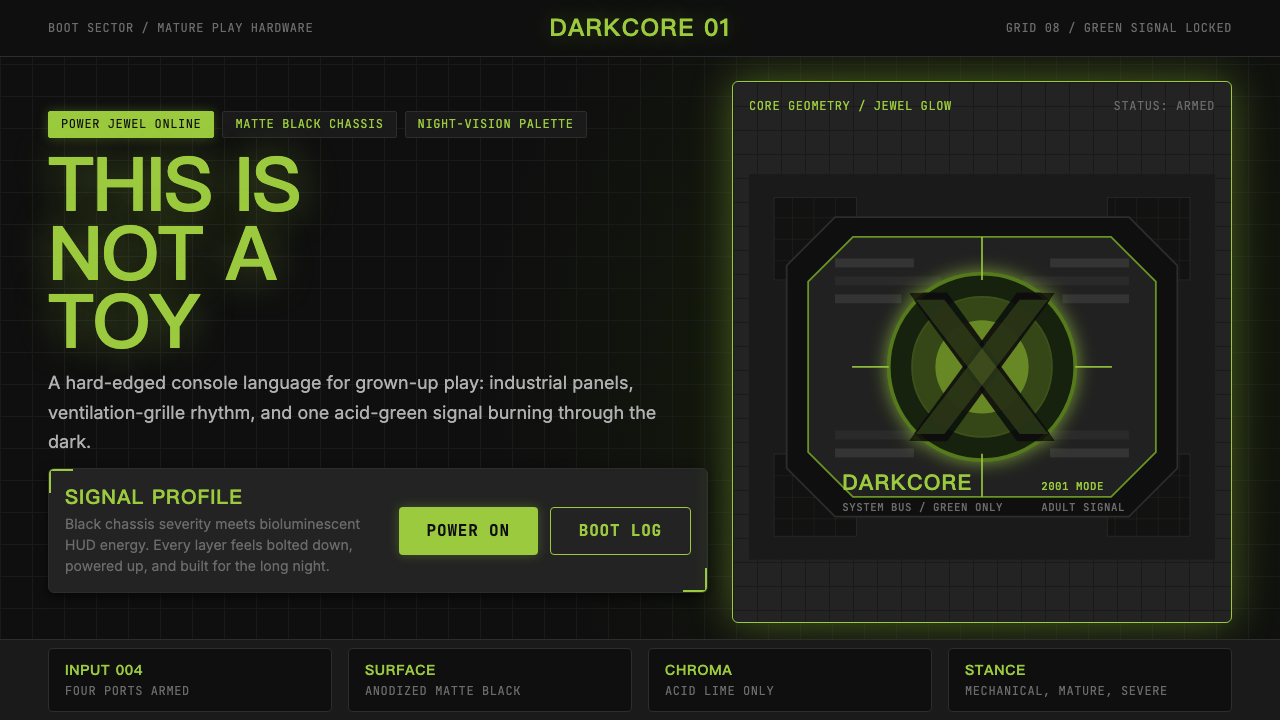Viewport: 1280px width, 720px height.
Task: Click GRID 08 / GREEN SIGNAL LOCKED text
Action: coord(1119,28)
